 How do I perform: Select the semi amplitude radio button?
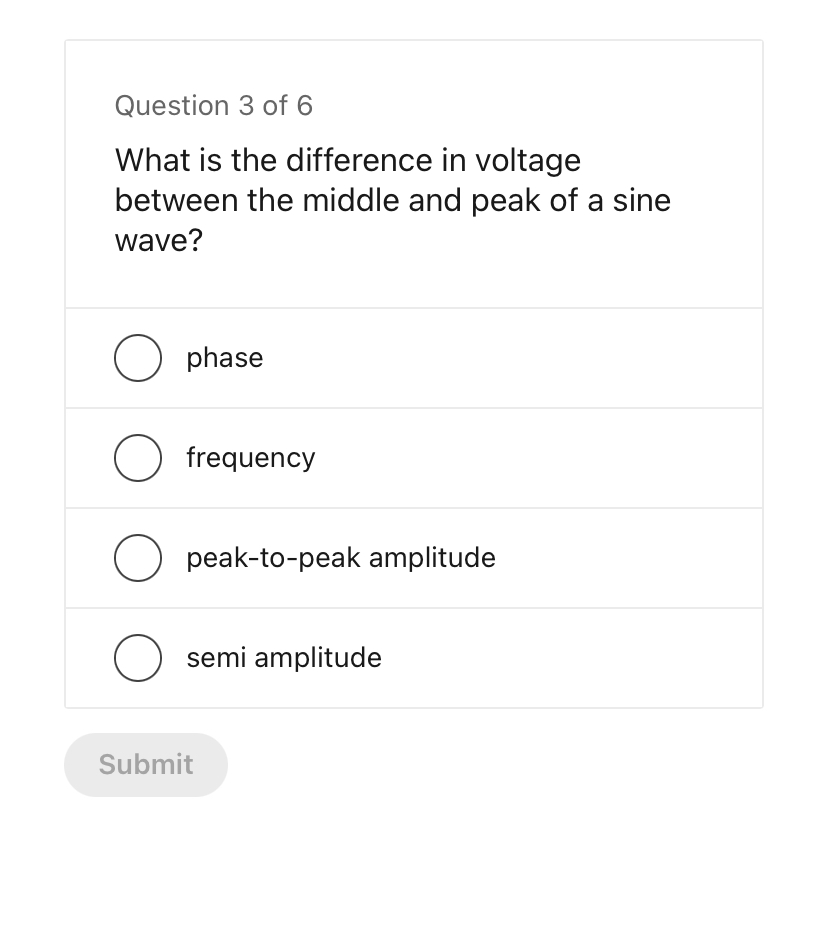click(138, 658)
